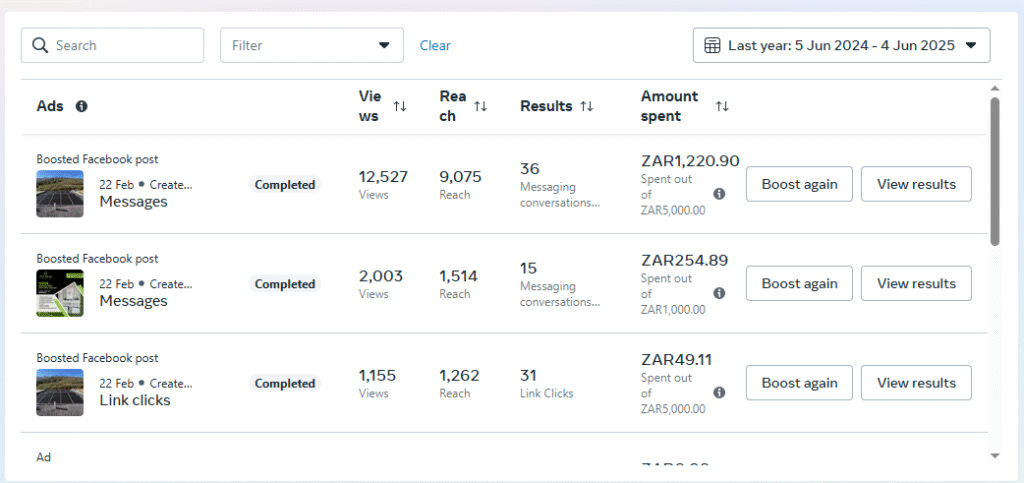This screenshot has width=1024, height=483.
Task: Click the Ads column info icon
Action: [x=81, y=106]
